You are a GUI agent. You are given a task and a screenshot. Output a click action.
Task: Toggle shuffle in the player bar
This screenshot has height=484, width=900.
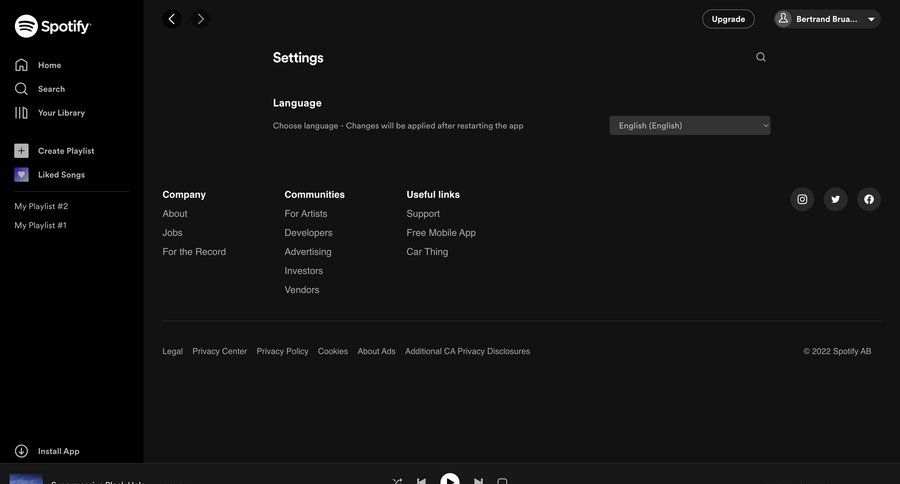tap(397, 481)
